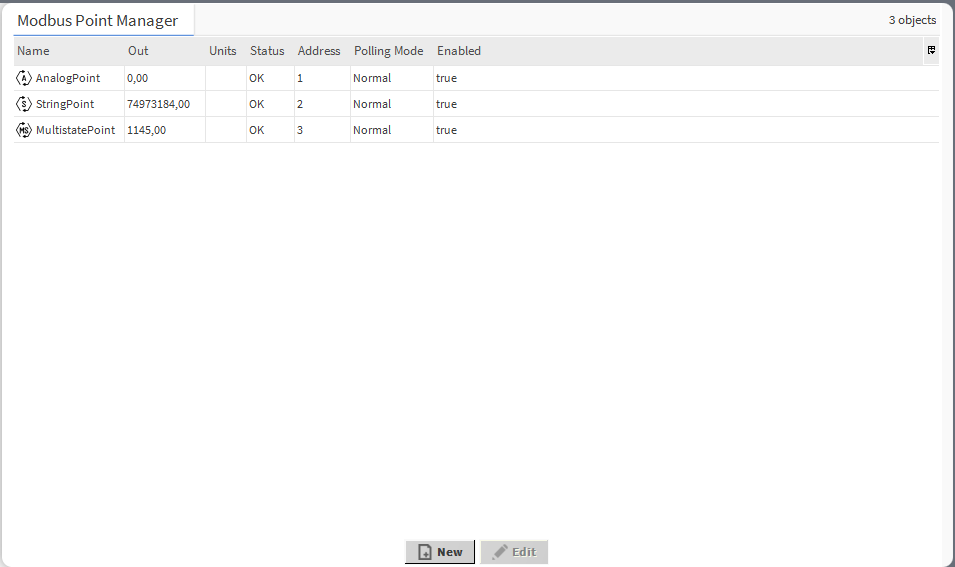Select the AnalogPoint row name
955x567 pixels.
coord(68,78)
